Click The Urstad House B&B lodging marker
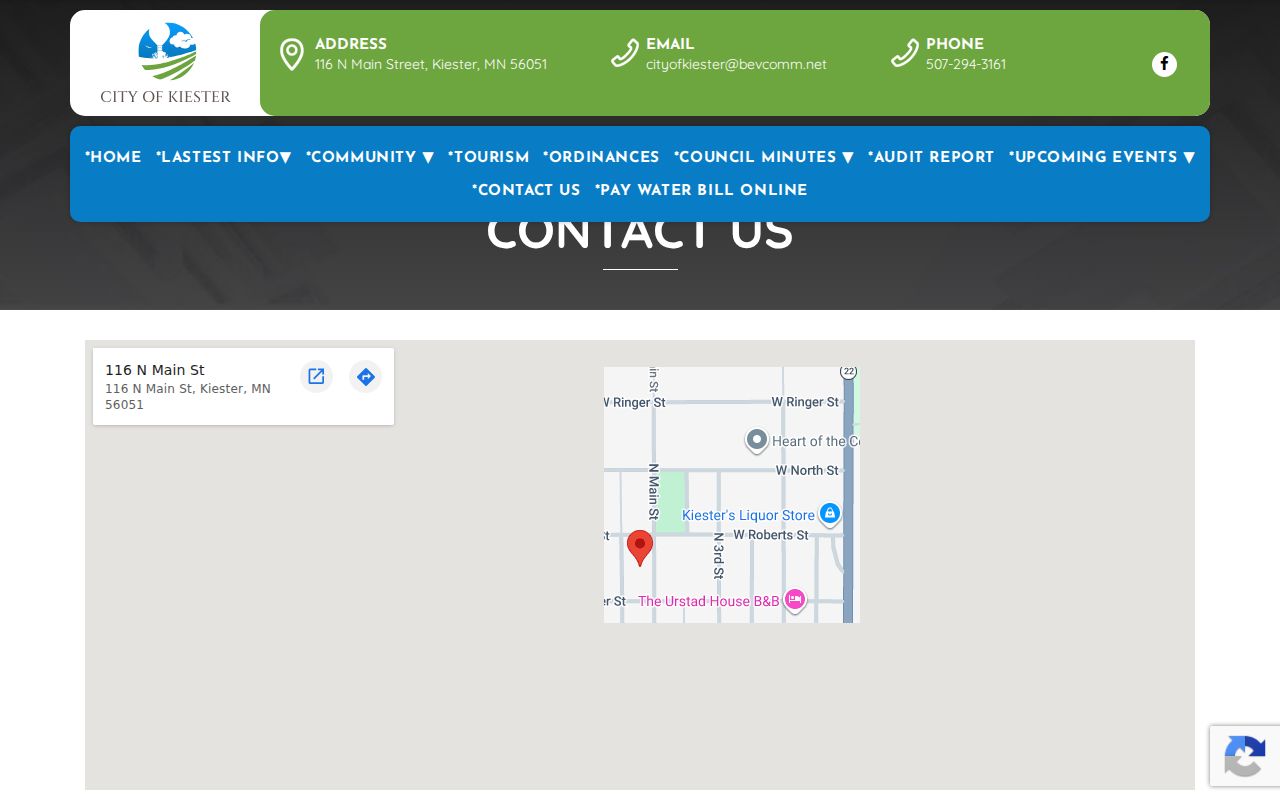Screen dimensions: 1280x800 [x=795, y=600]
